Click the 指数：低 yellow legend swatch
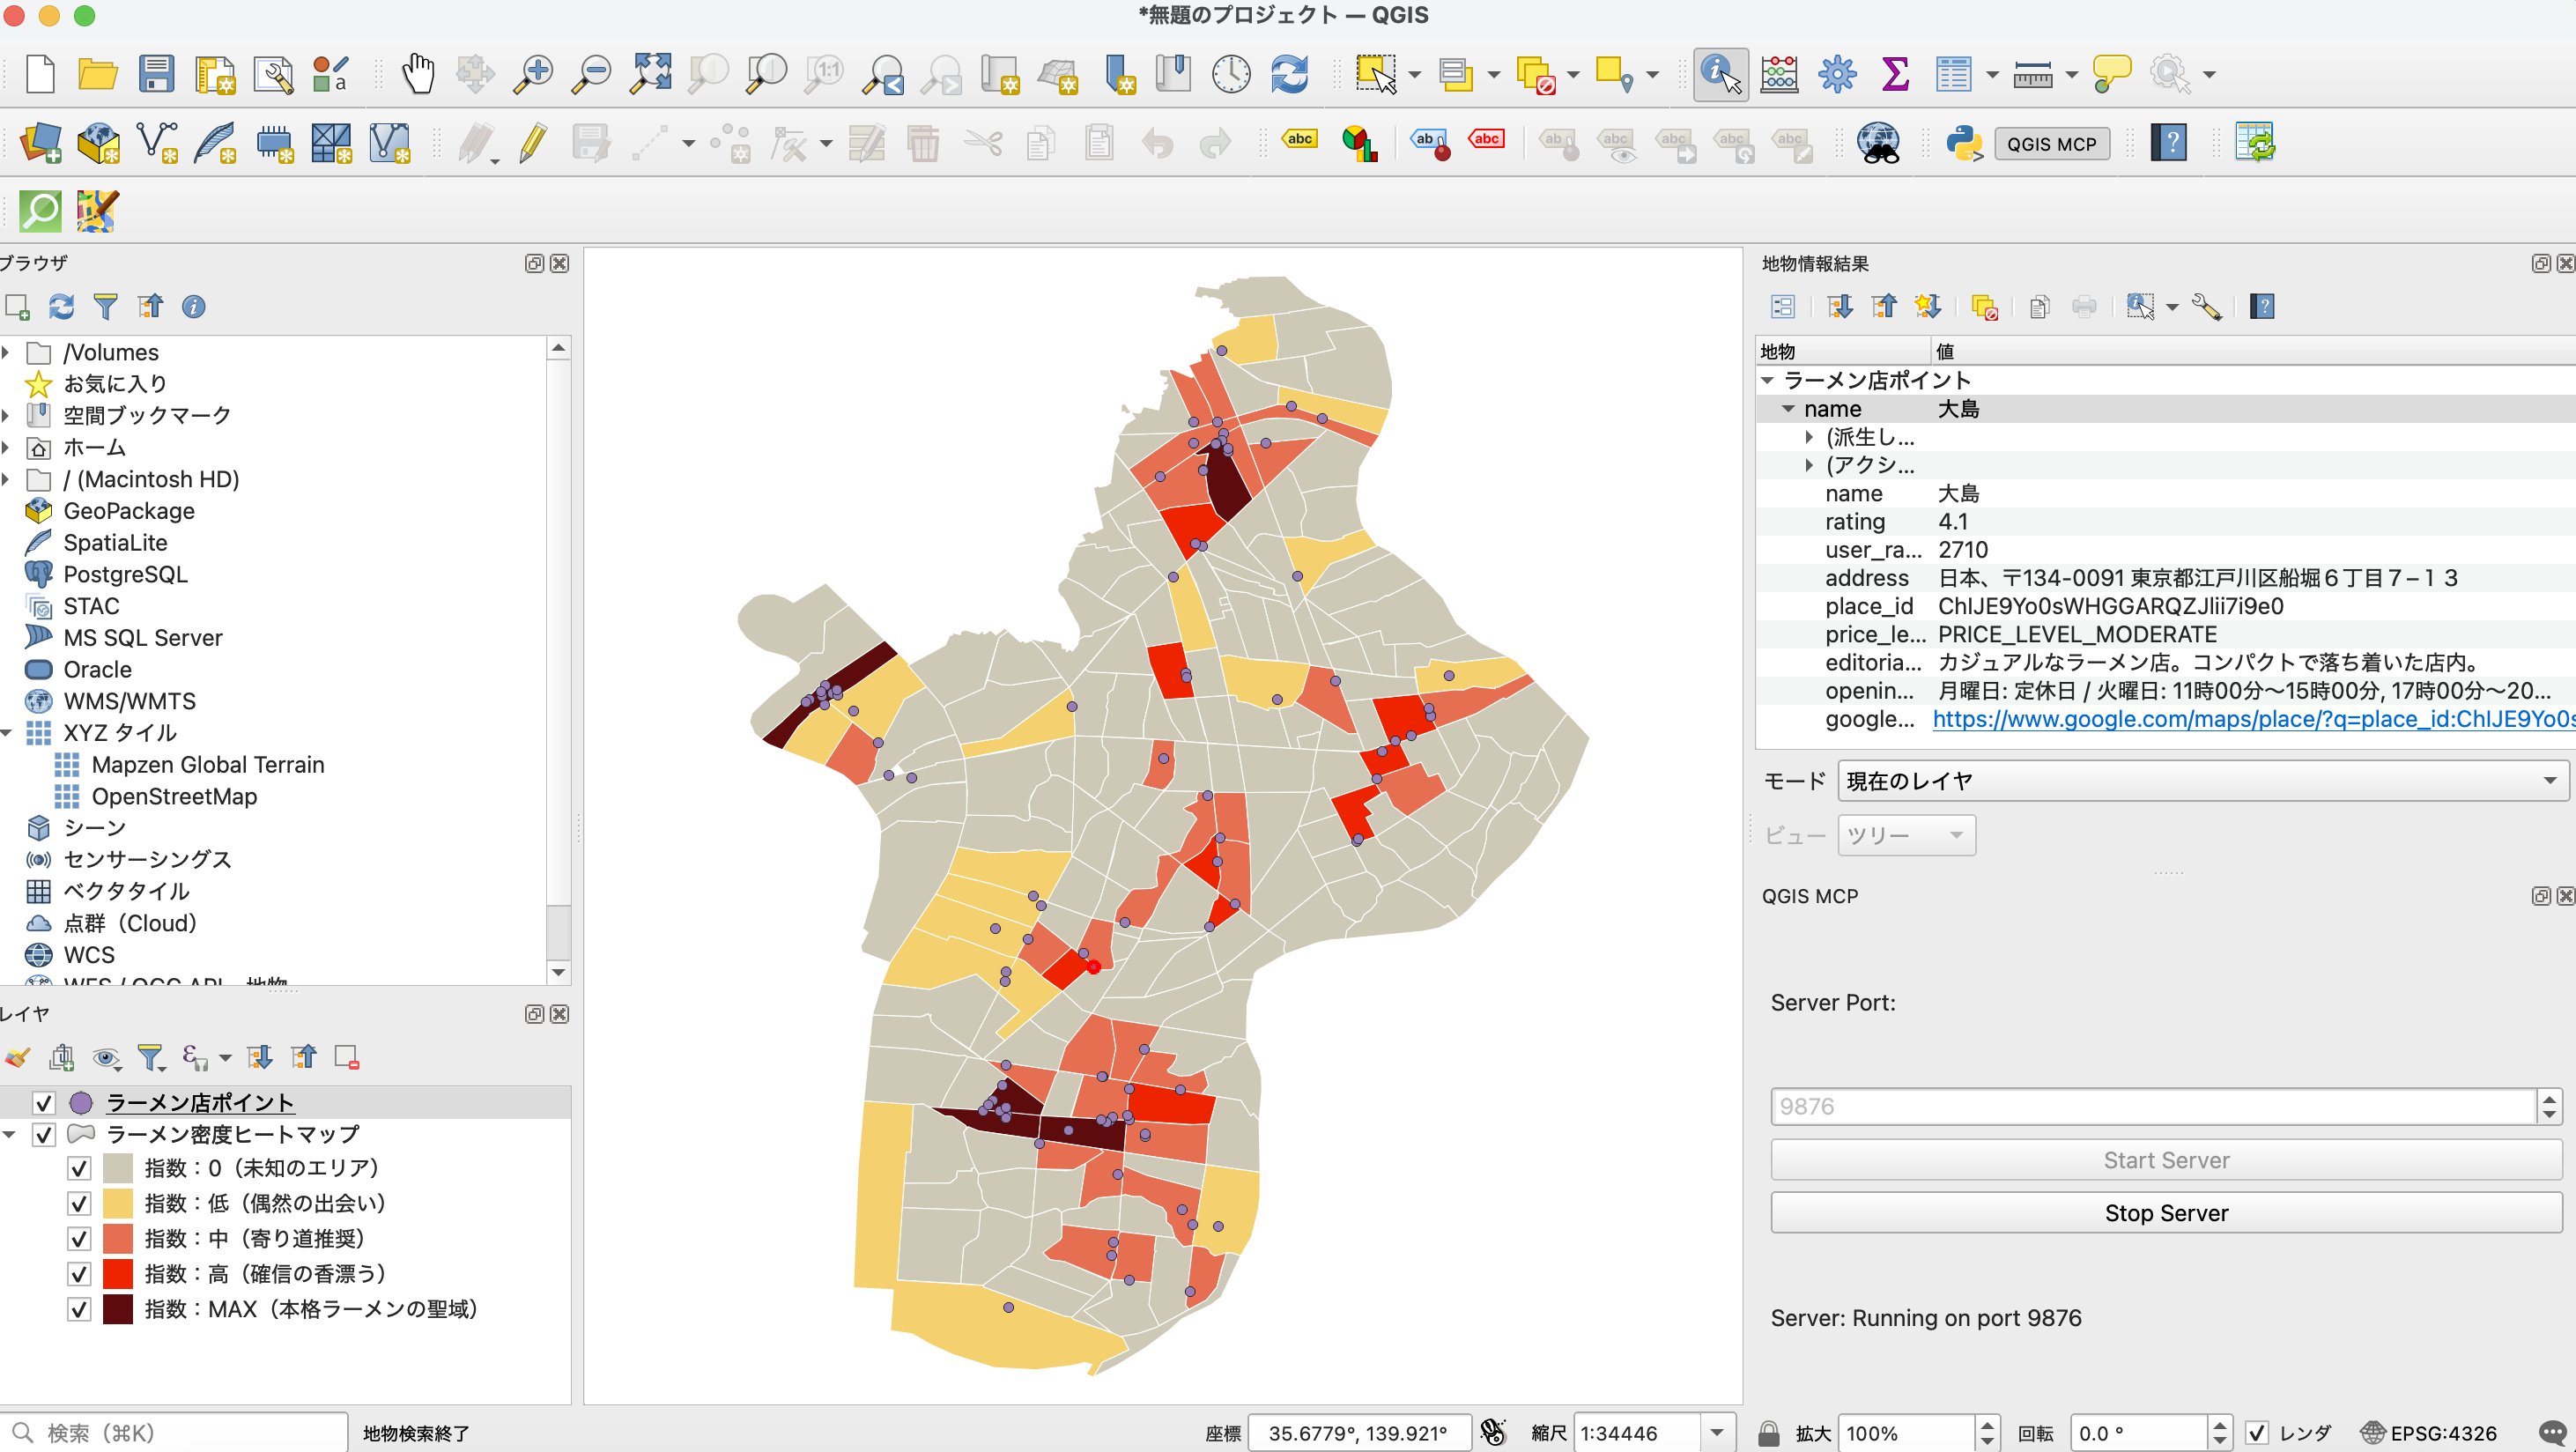This screenshot has width=2576, height=1452. (118, 1203)
